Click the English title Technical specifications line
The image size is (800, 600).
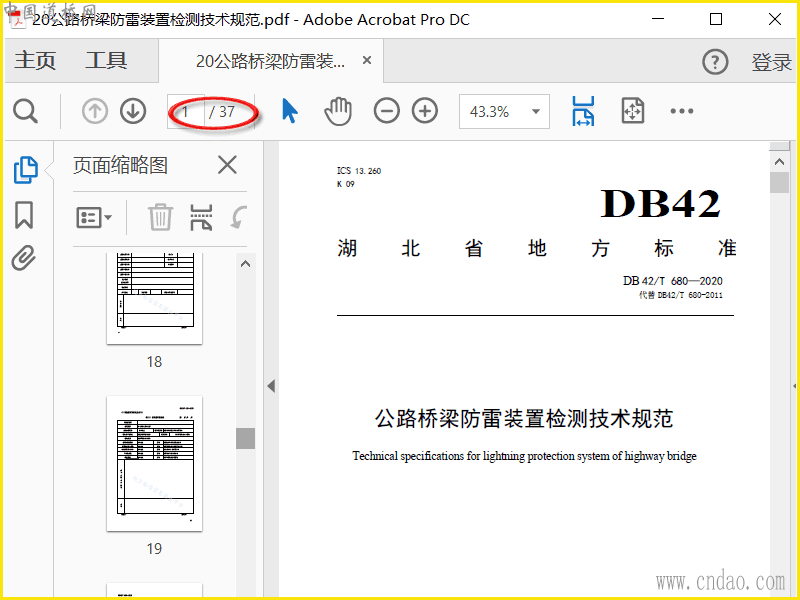point(524,456)
